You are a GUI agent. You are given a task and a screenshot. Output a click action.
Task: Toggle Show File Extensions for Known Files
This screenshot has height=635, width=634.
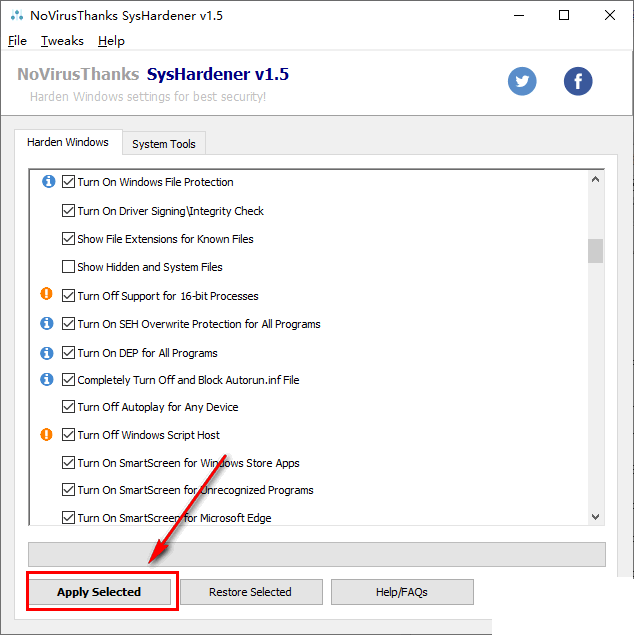(x=68, y=239)
